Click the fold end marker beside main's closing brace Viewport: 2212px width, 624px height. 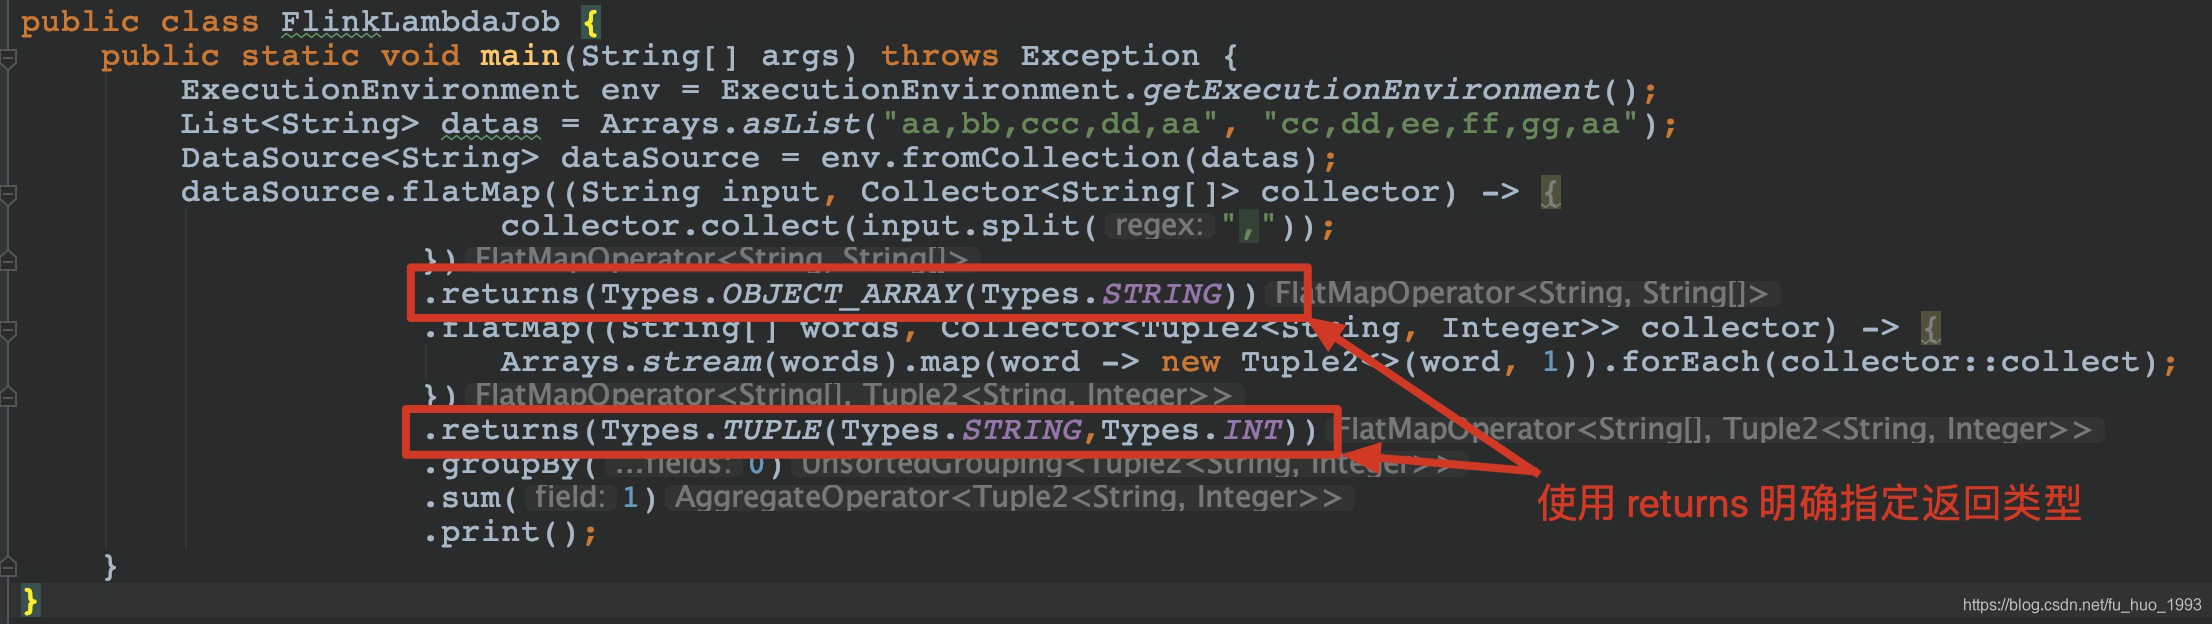(8, 569)
